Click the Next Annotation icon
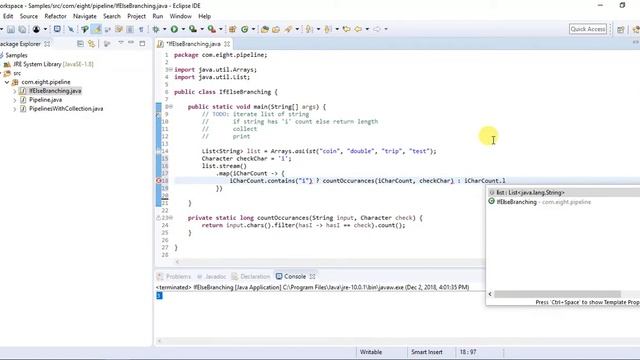The image size is (640, 360). [x=309, y=29]
